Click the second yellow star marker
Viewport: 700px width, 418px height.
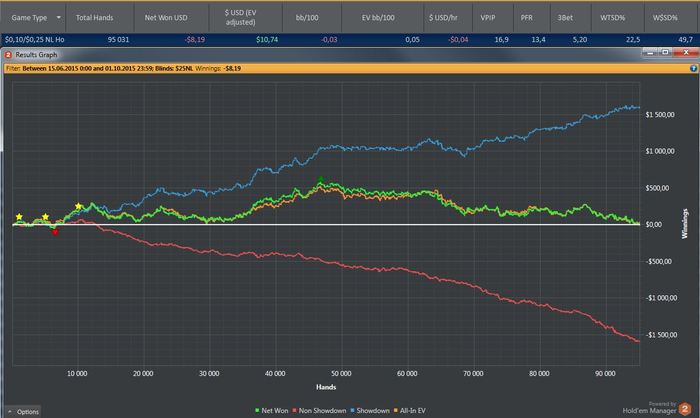[45, 217]
